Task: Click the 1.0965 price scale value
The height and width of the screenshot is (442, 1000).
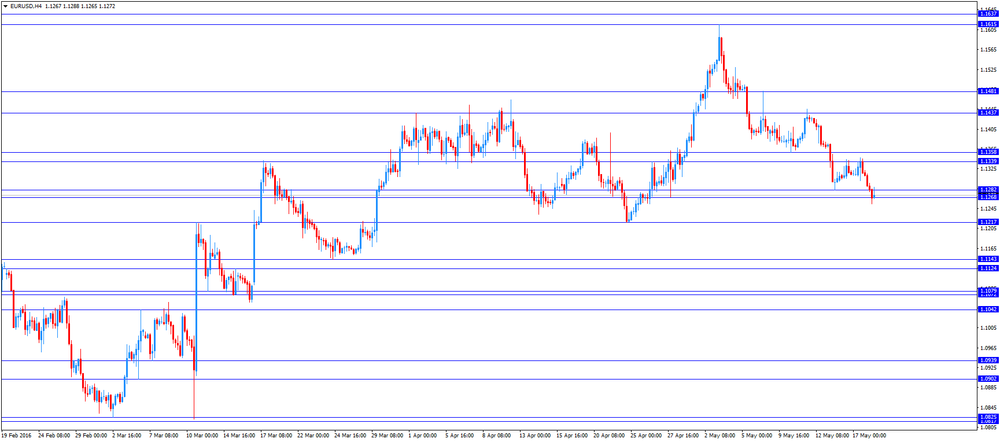Action: point(989,348)
